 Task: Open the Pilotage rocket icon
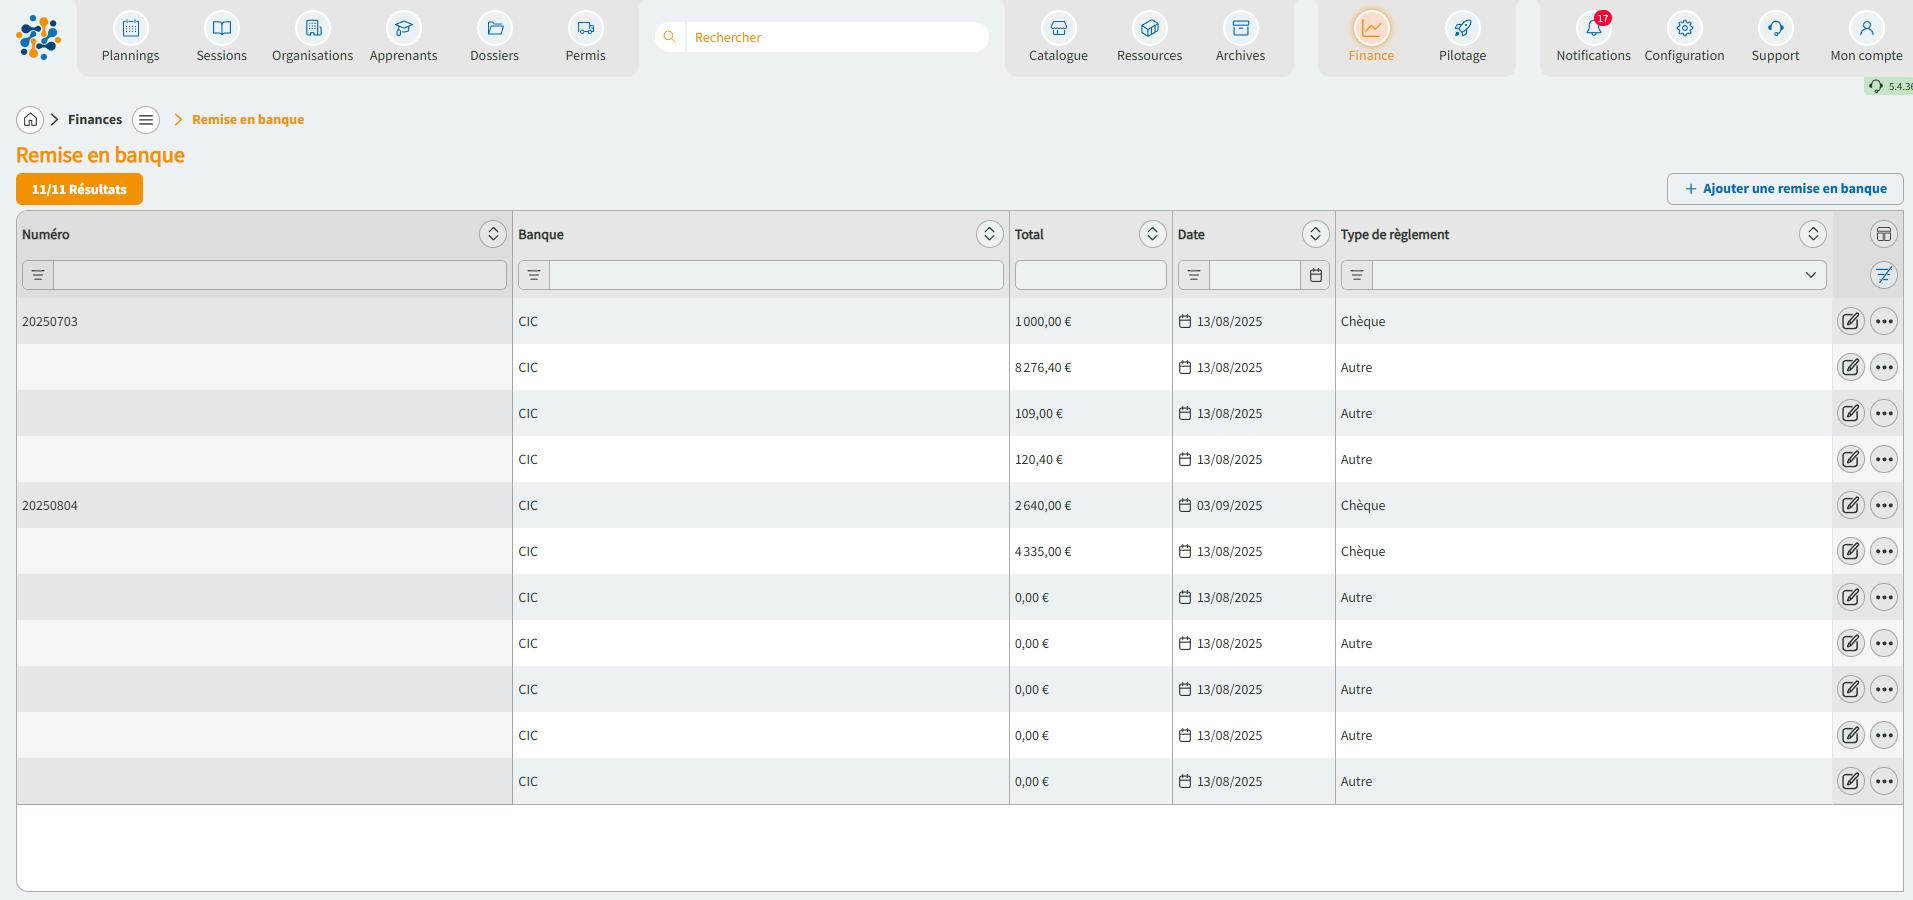tap(1462, 29)
